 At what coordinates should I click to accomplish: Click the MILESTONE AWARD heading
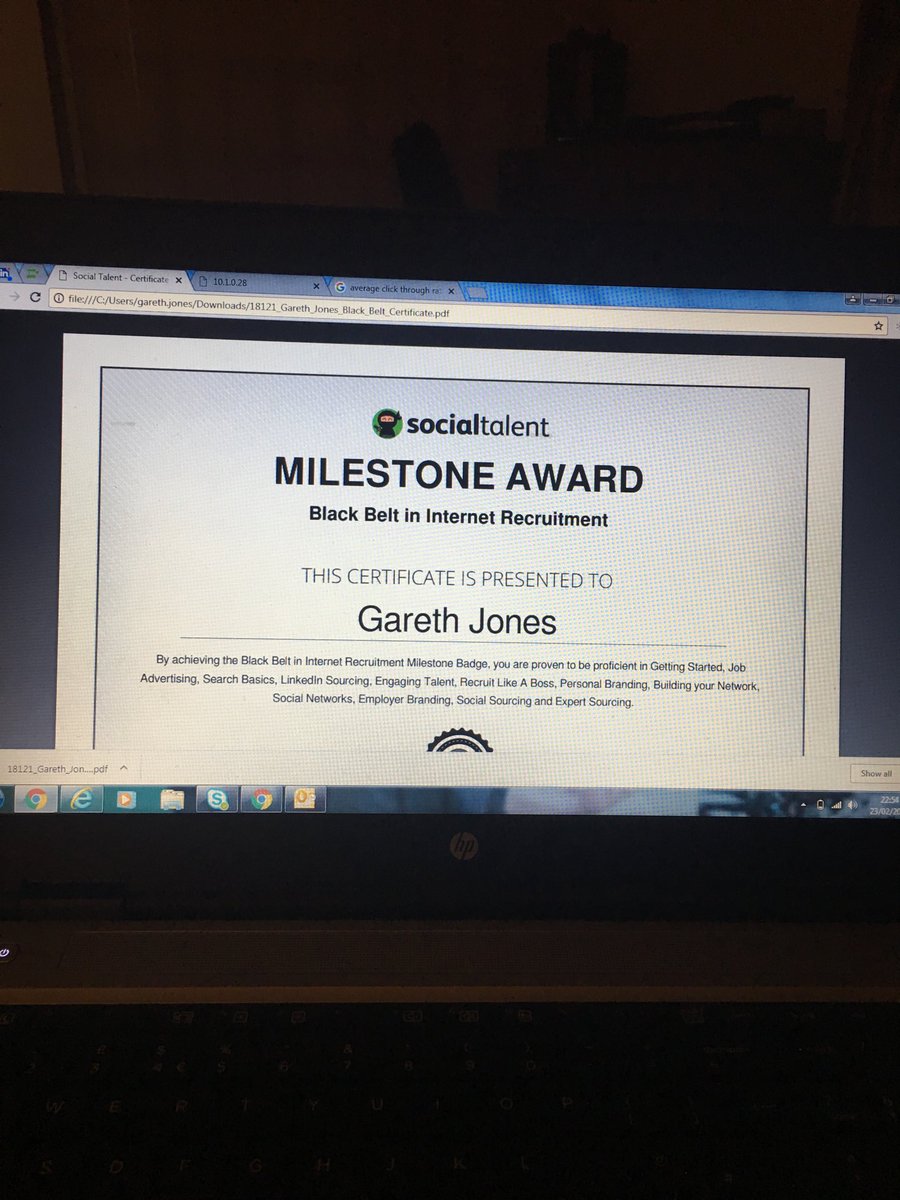coord(459,475)
